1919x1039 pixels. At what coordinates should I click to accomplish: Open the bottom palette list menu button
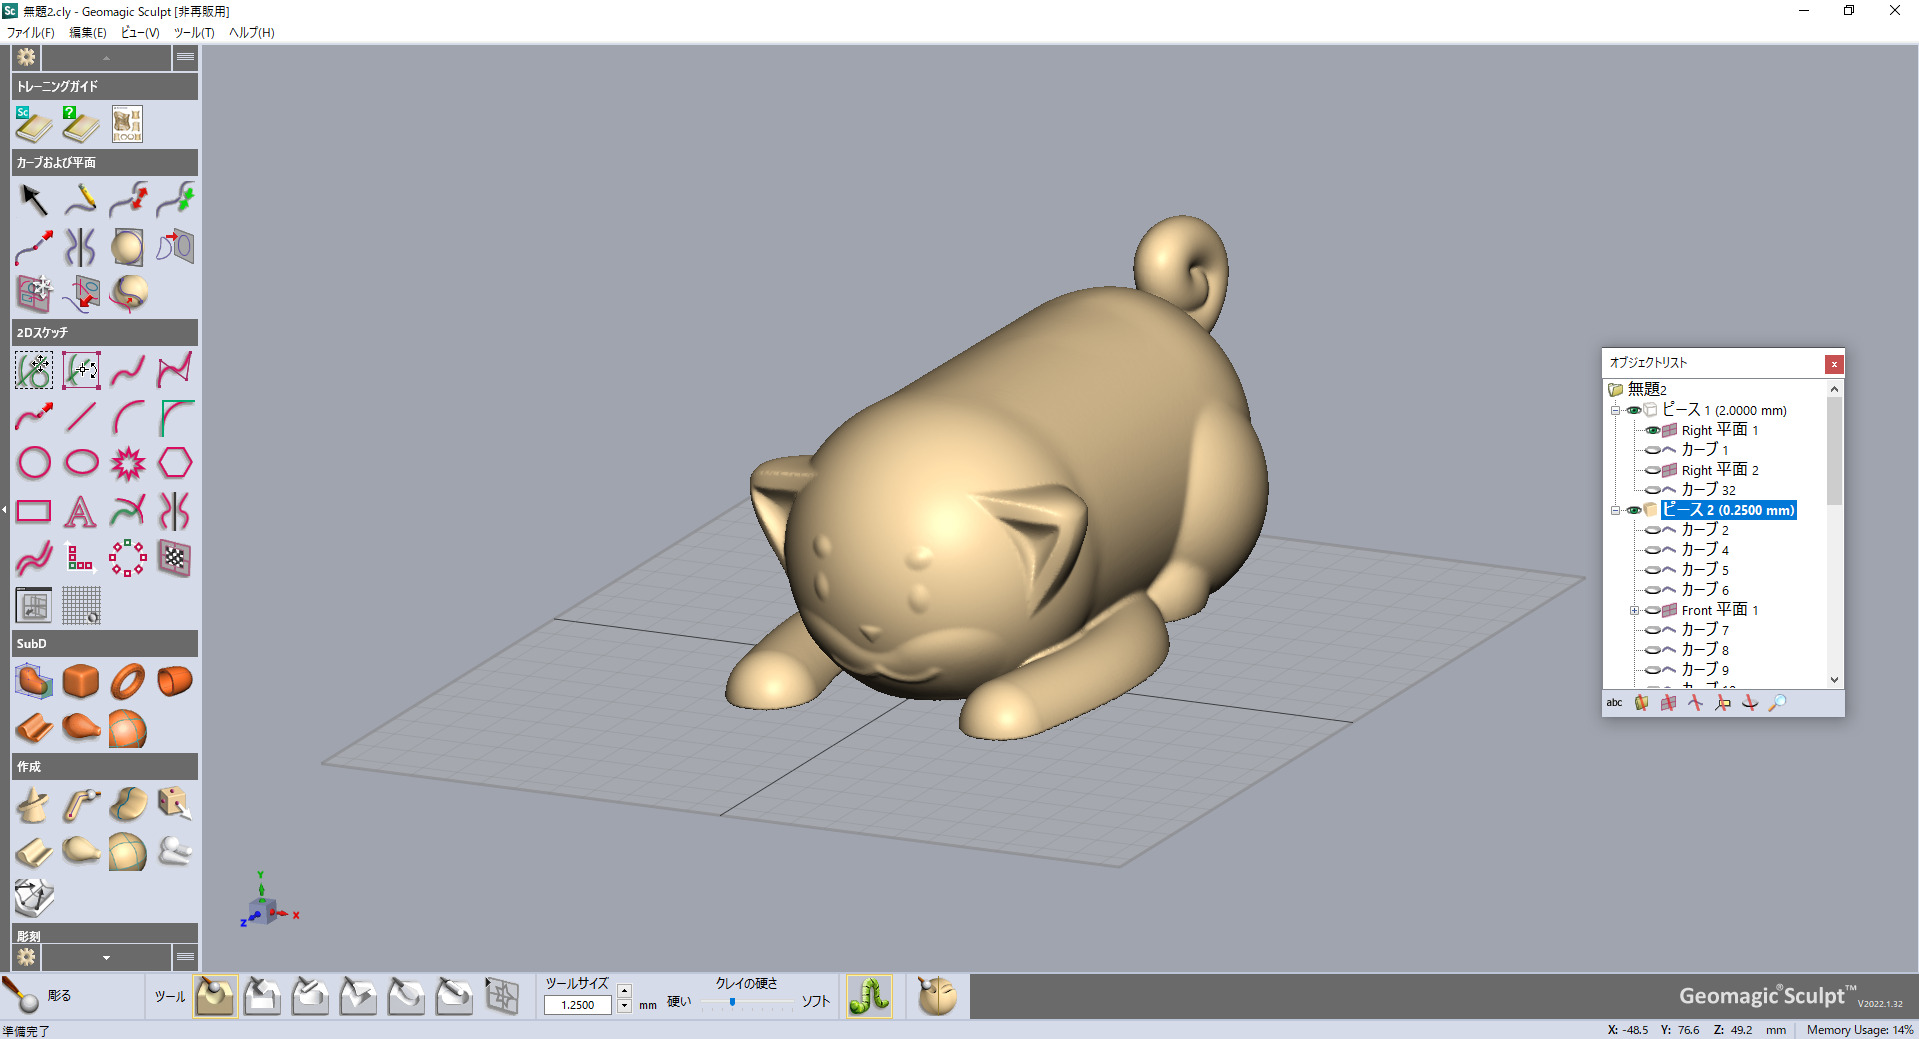(x=185, y=957)
